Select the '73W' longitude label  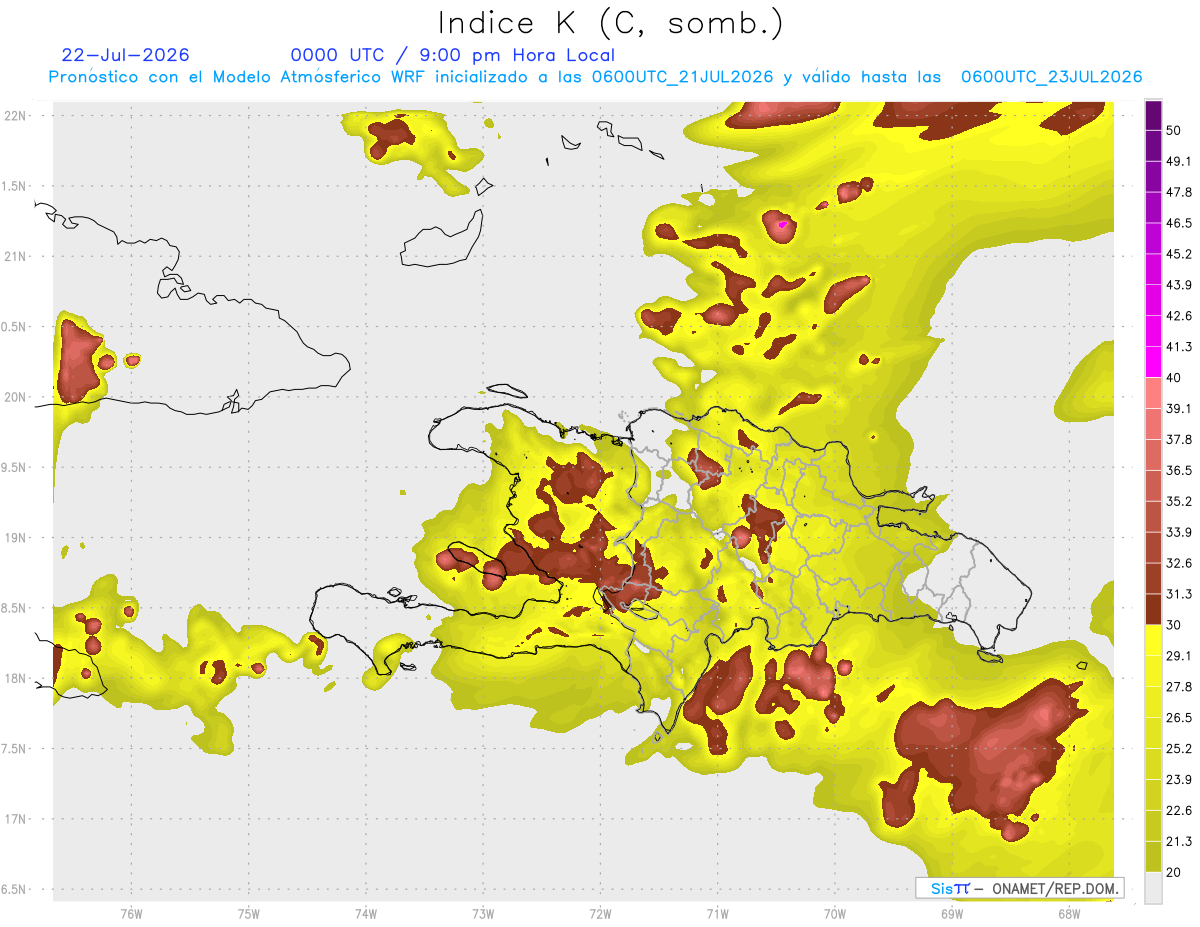coord(483,912)
